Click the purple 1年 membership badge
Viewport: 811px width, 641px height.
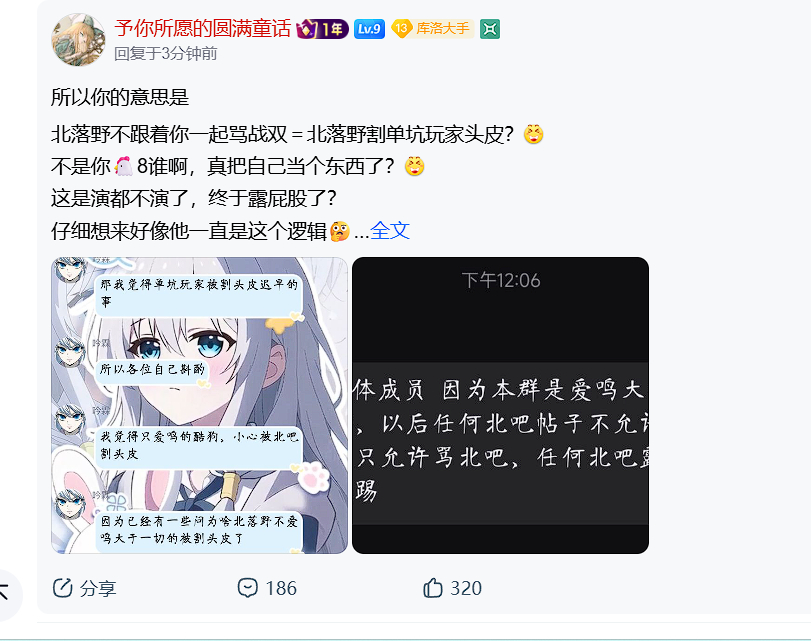(x=322, y=29)
